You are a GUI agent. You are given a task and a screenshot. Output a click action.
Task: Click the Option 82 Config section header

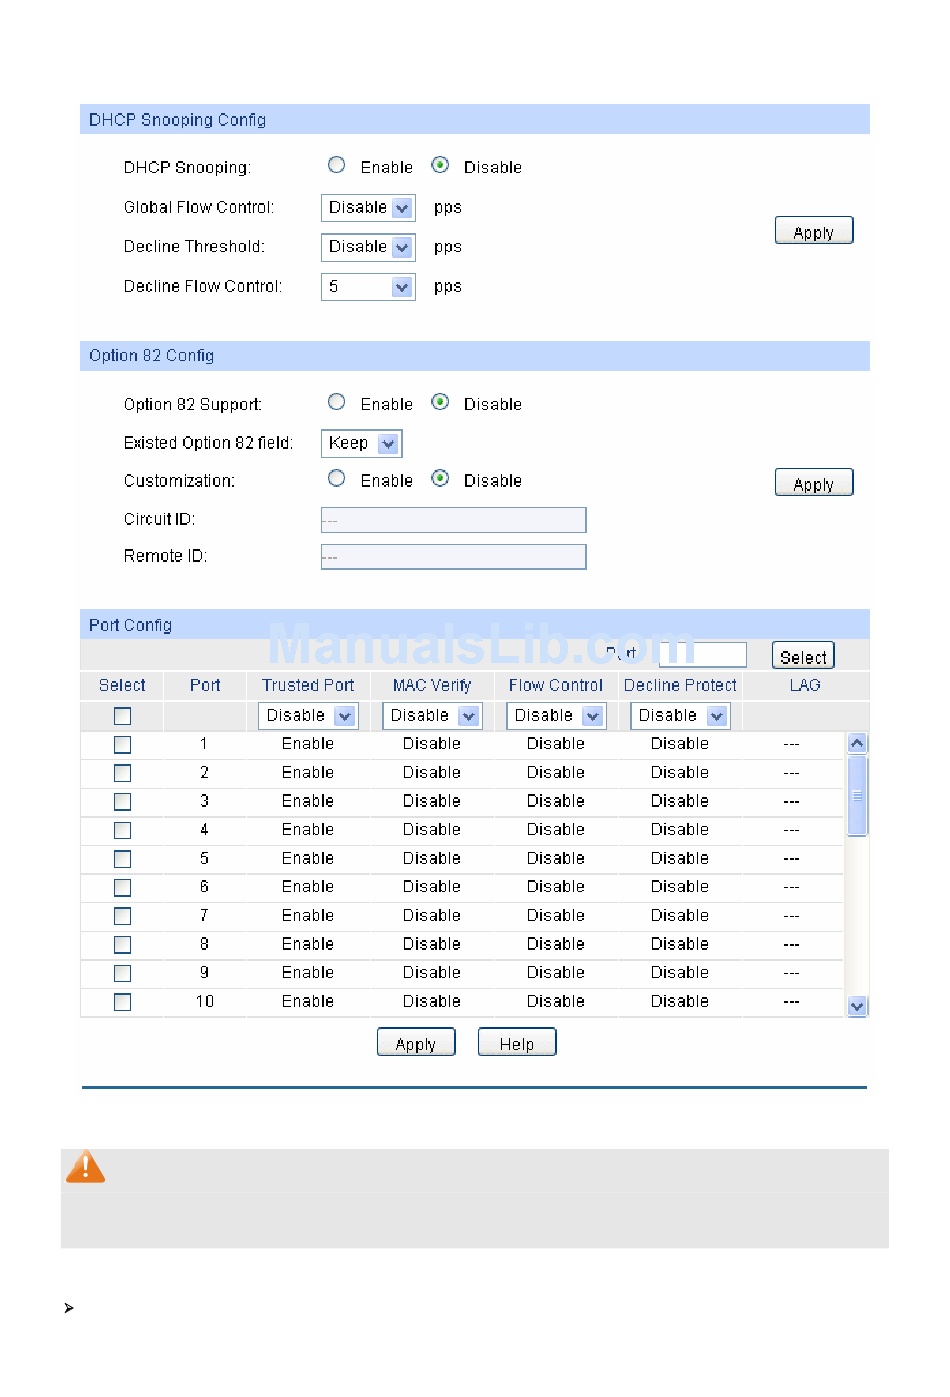click(x=475, y=356)
